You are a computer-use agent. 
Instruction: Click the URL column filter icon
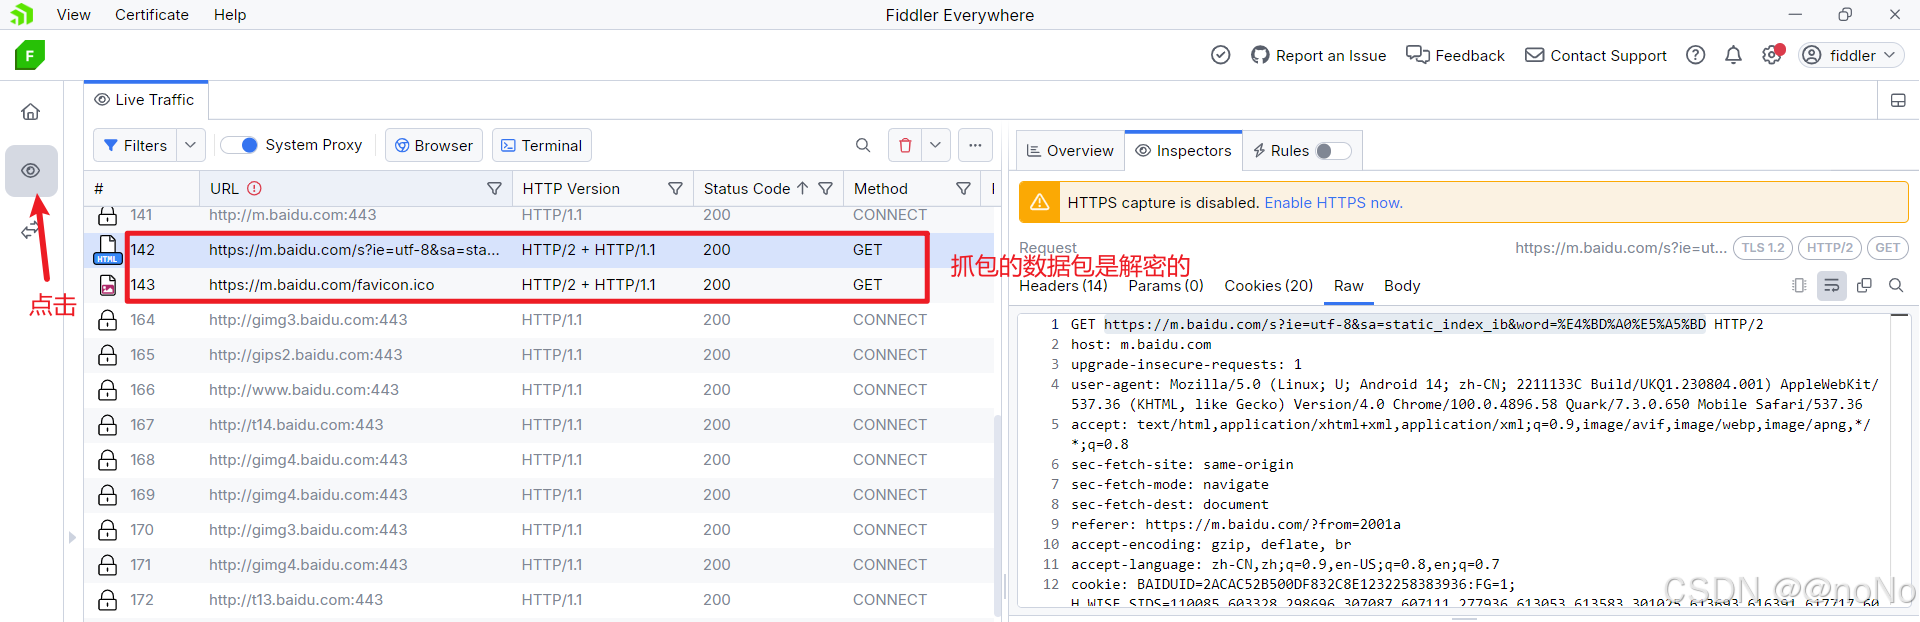(494, 188)
